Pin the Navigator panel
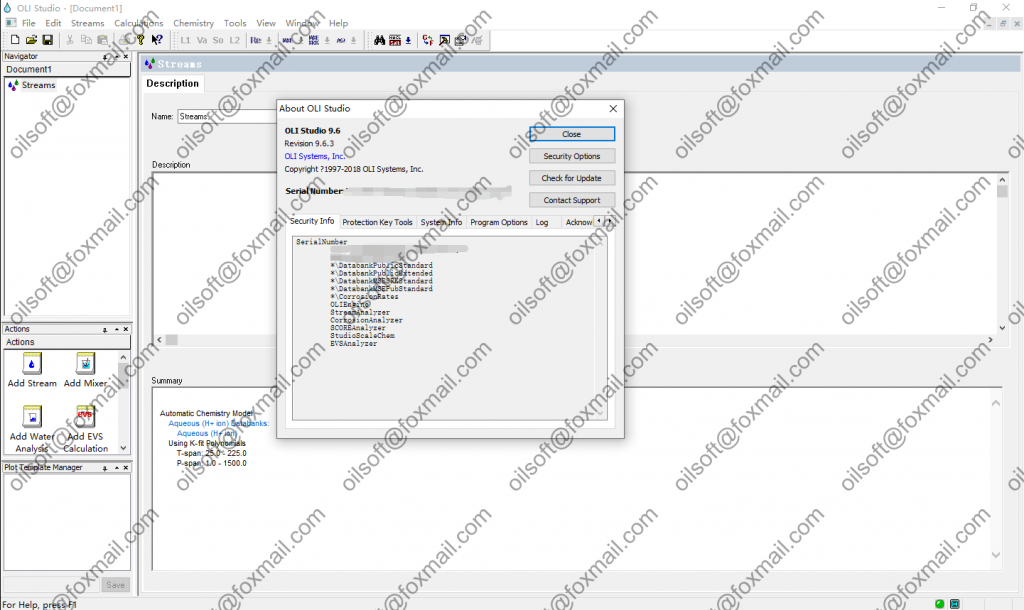Viewport: 1024px width, 610px height. pyautogui.click(x=105, y=57)
